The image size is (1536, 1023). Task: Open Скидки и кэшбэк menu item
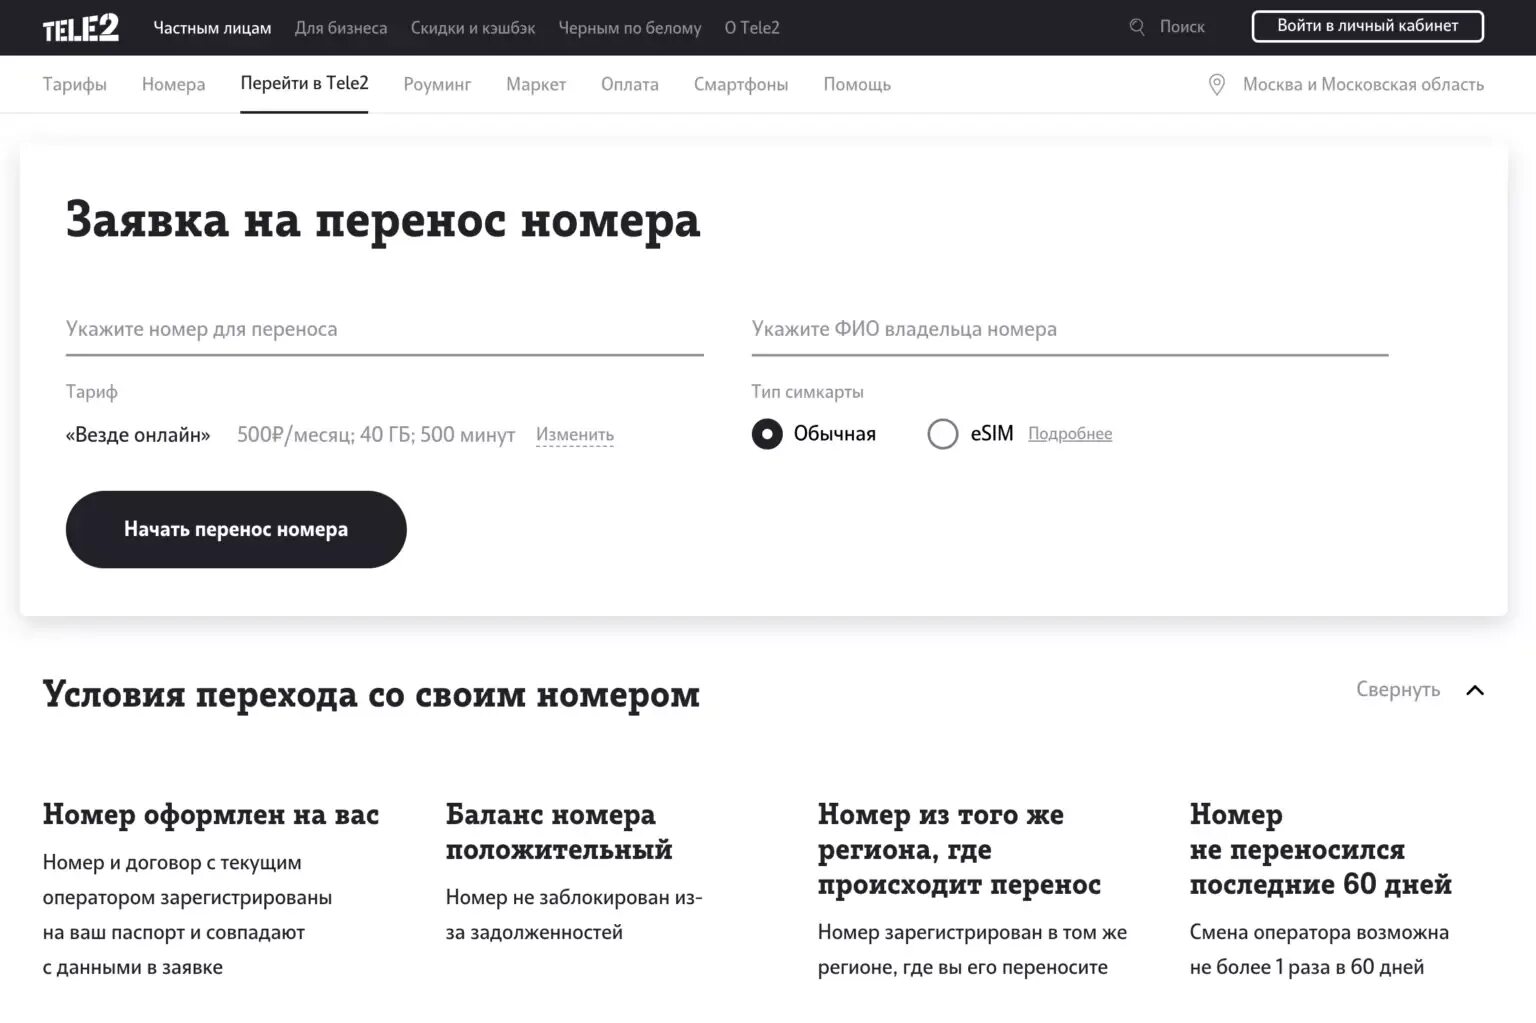(x=473, y=28)
